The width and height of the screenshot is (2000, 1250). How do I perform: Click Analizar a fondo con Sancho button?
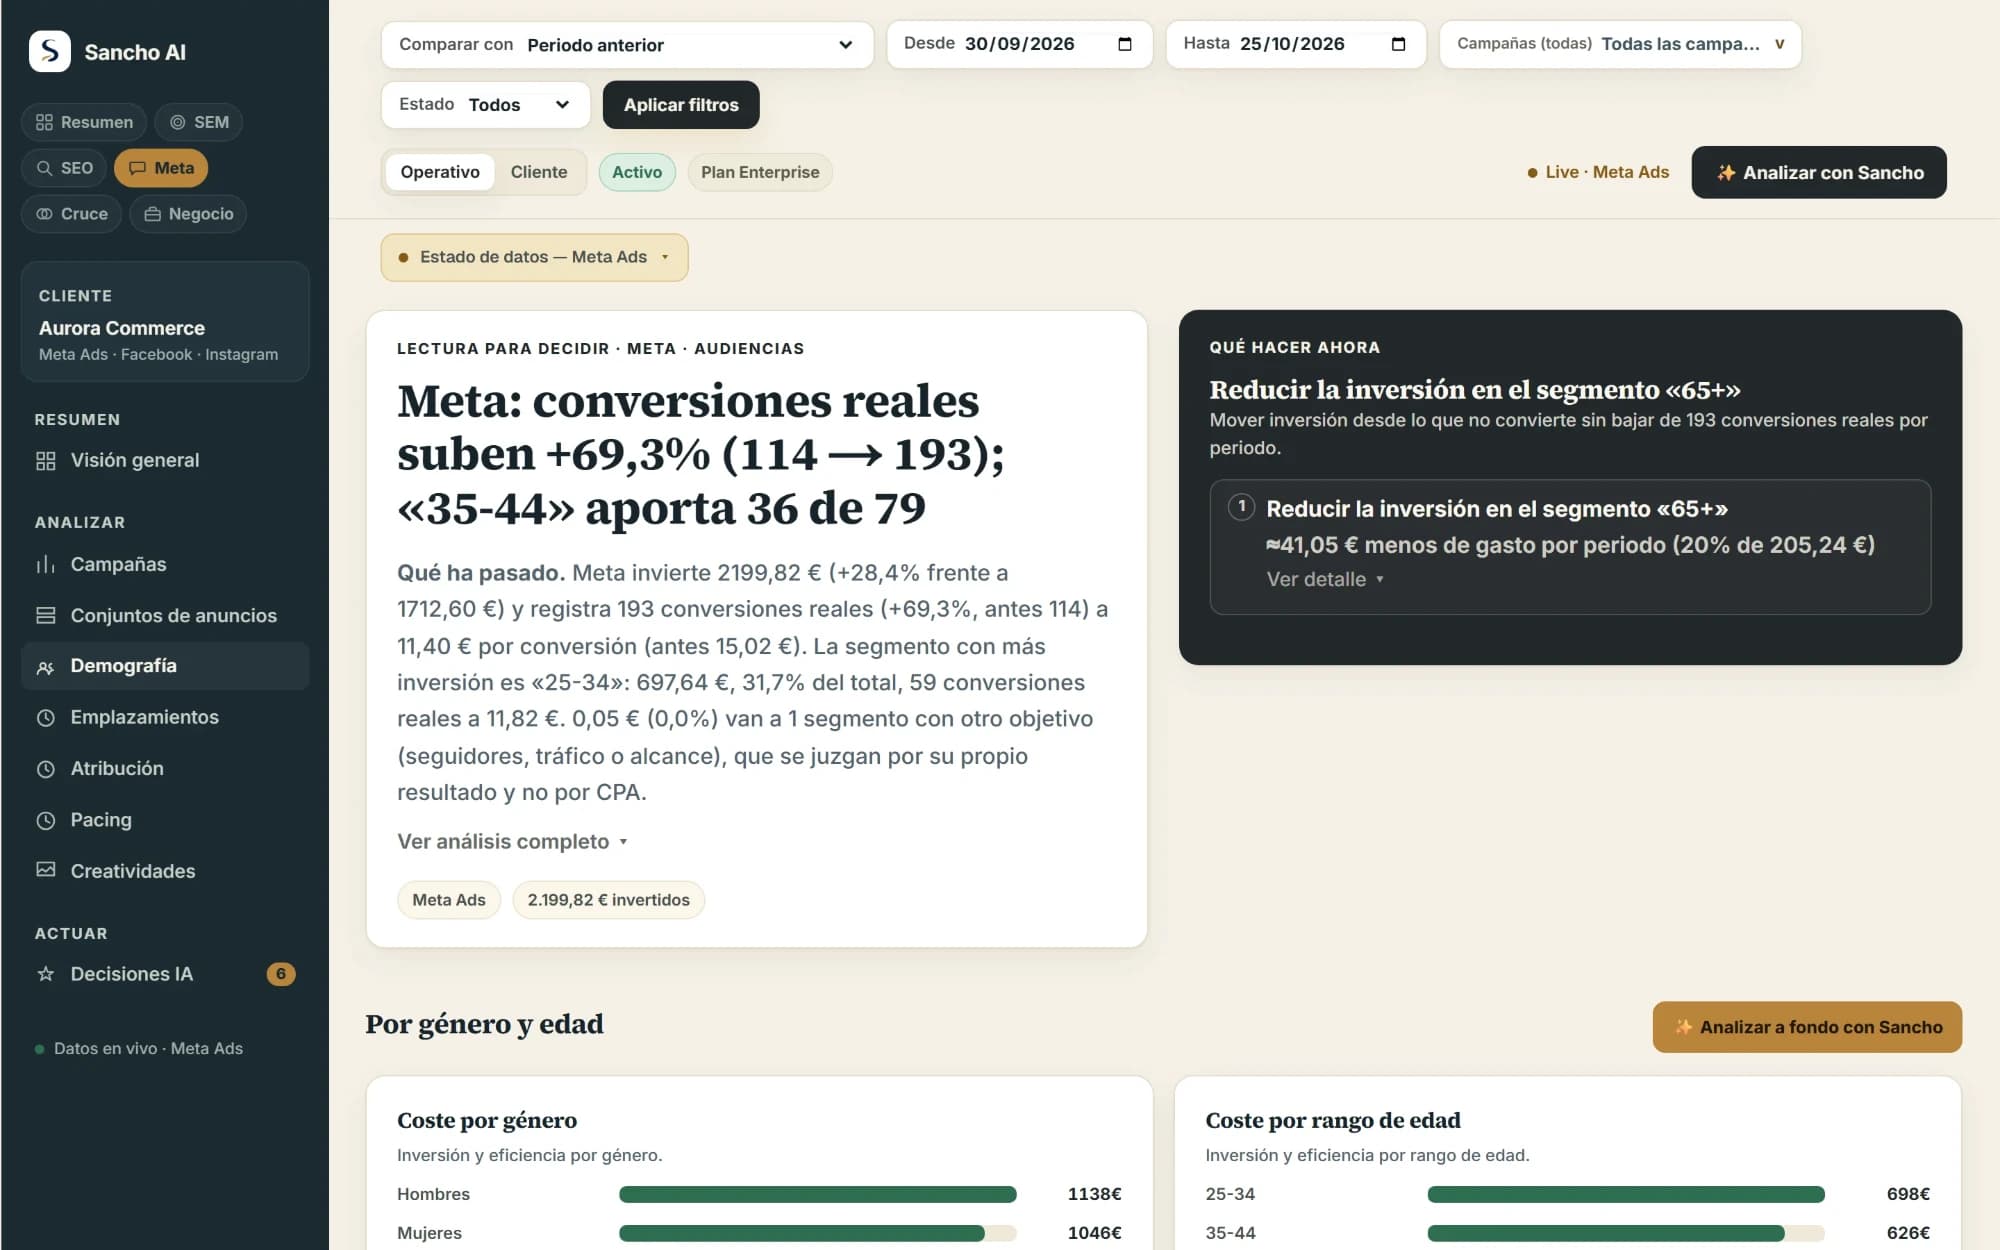[1807, 1027]
